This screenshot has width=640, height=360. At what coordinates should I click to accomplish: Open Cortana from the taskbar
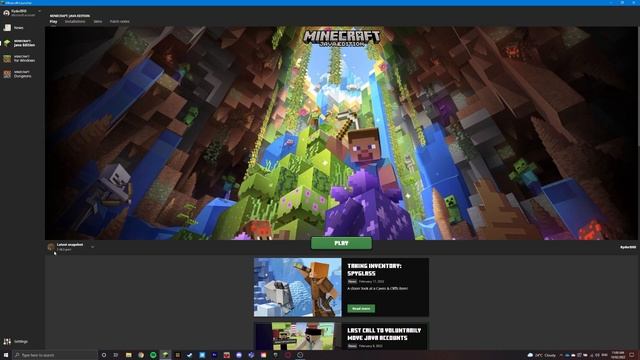pos(104,355)
